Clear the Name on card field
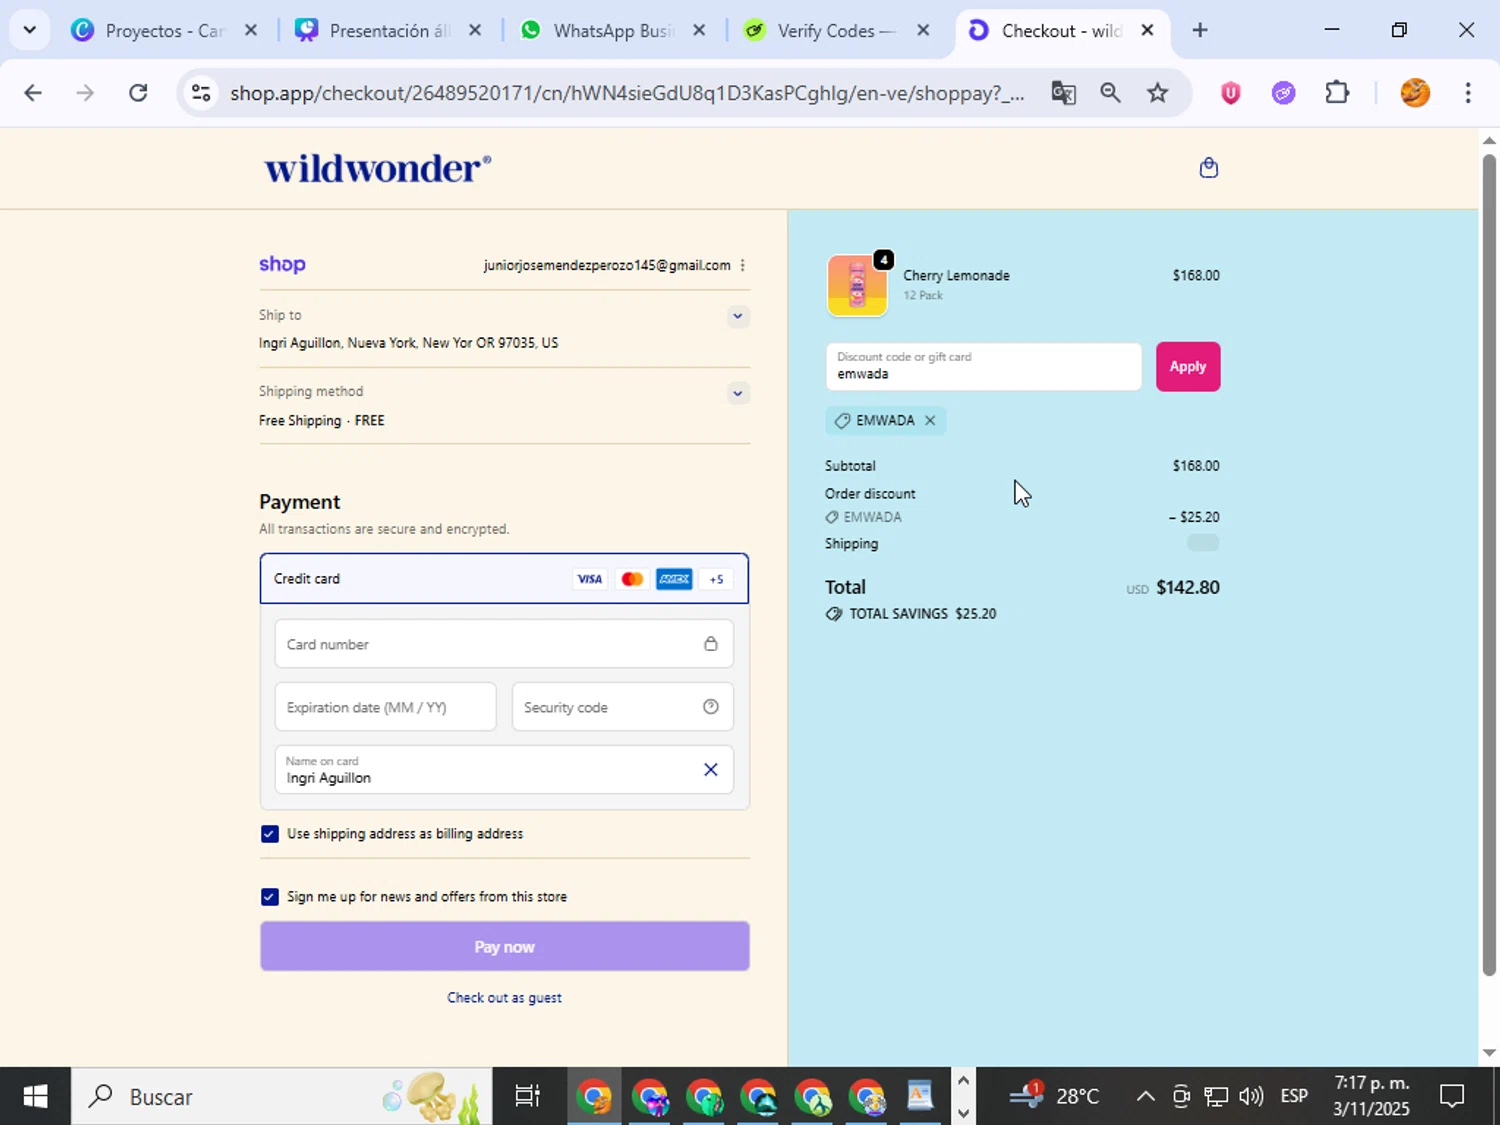 [x=710, y=769]
